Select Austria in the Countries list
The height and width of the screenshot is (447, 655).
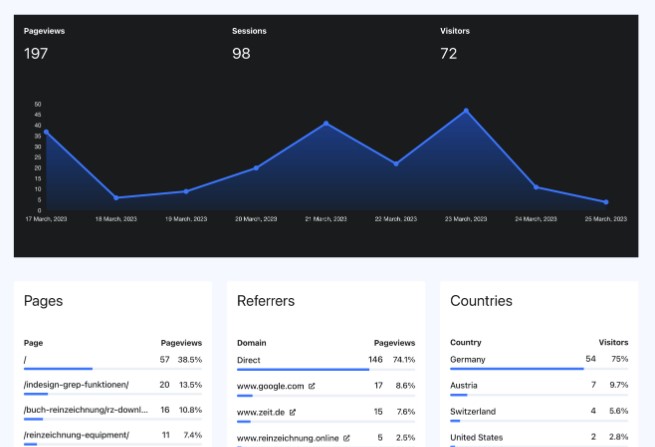463,385
